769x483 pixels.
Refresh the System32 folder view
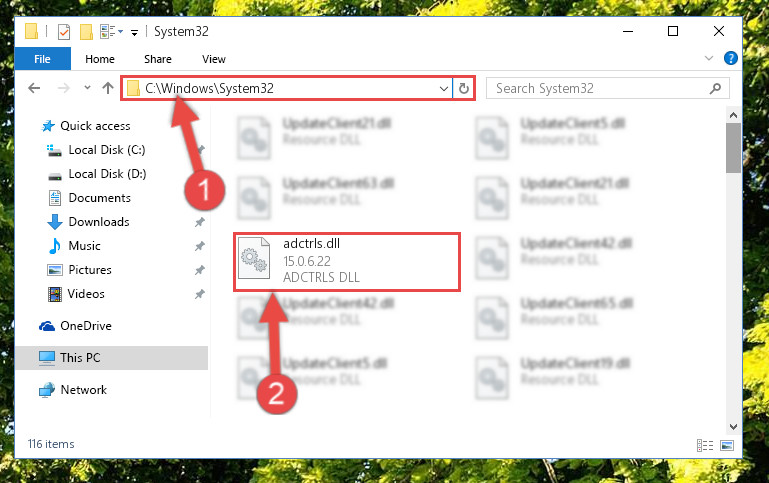coord(463,88)
